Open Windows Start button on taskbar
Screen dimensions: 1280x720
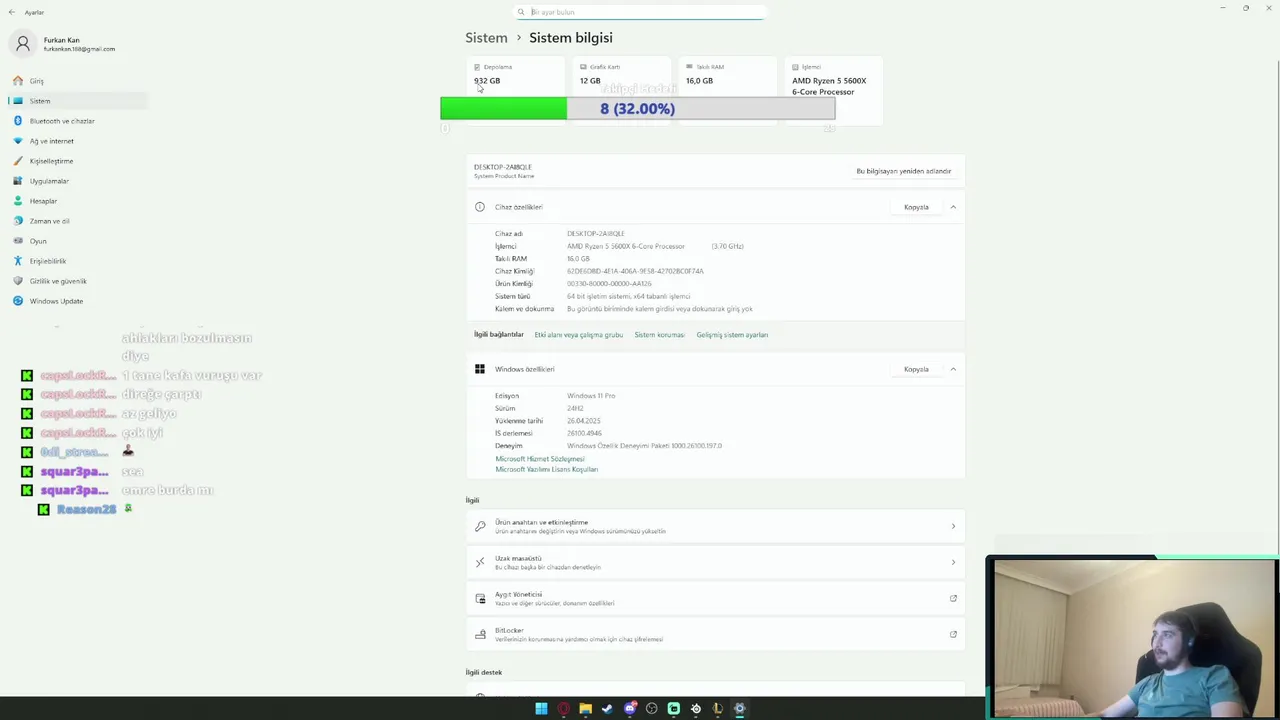point(541,709)
